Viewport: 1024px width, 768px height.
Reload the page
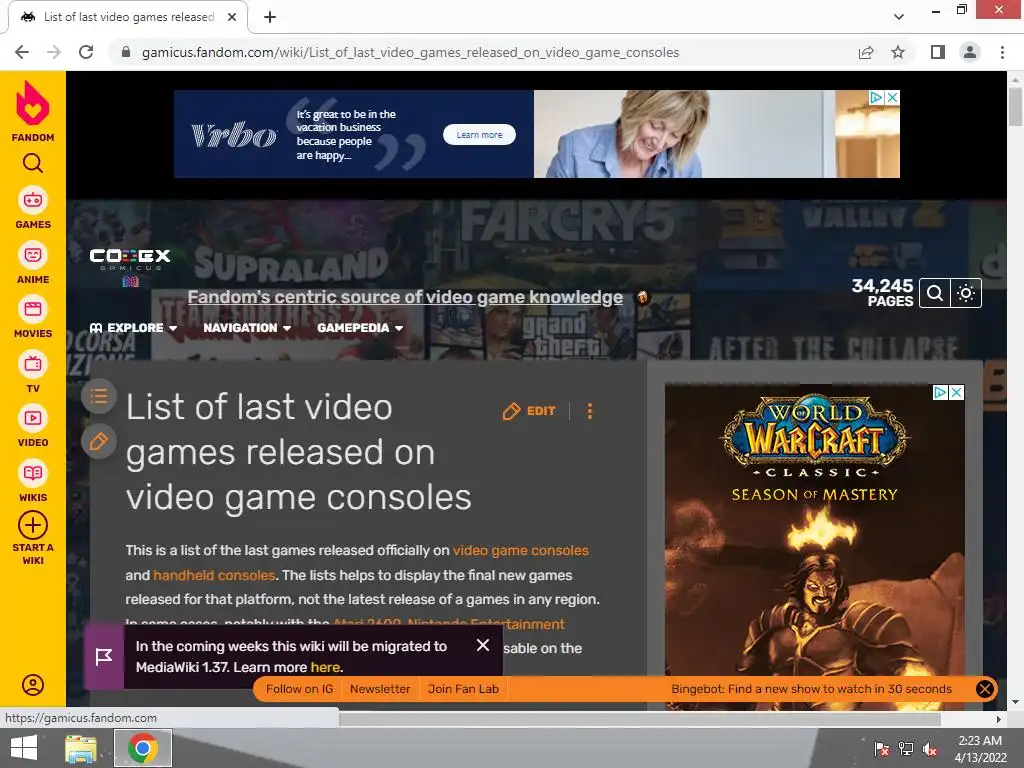(x=86, y=52)
